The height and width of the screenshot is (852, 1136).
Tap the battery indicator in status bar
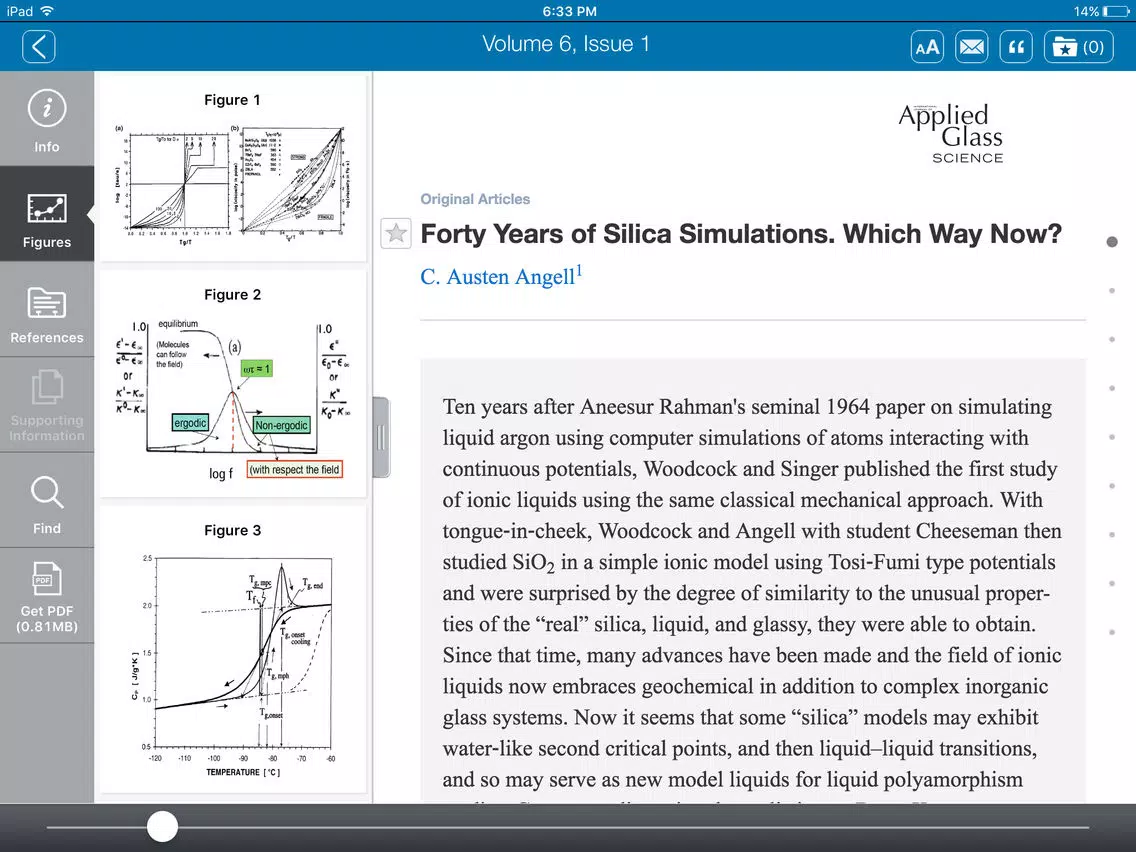coord(1116,11)
